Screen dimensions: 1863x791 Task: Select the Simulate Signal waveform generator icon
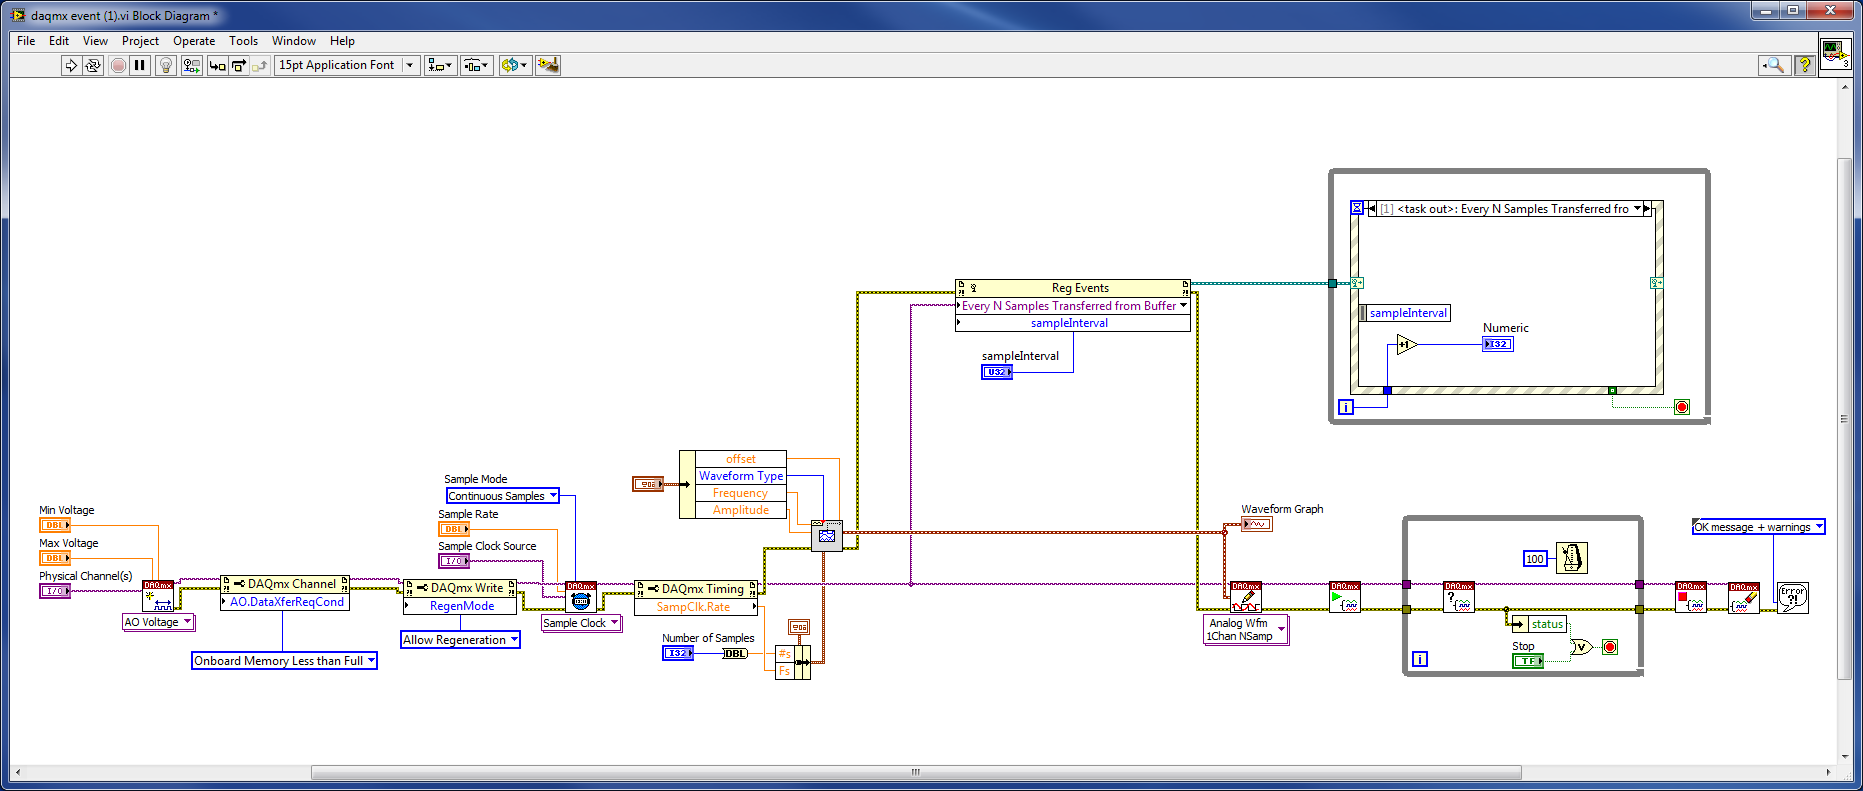click(x=827, y=535)
